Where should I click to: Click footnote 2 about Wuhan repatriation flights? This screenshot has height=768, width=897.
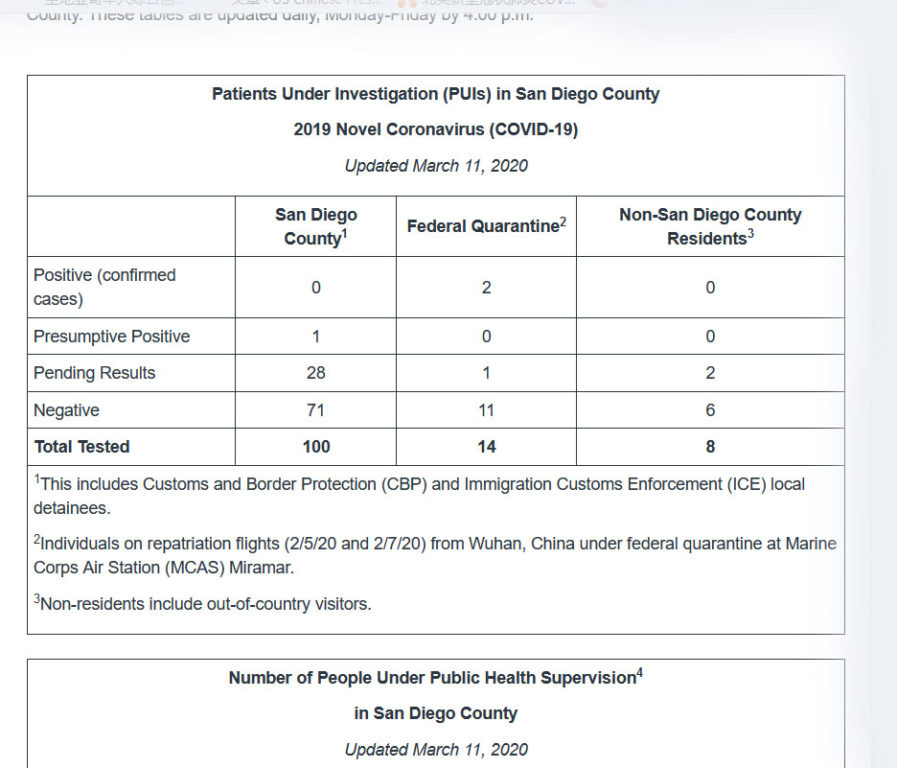(435, 555)
